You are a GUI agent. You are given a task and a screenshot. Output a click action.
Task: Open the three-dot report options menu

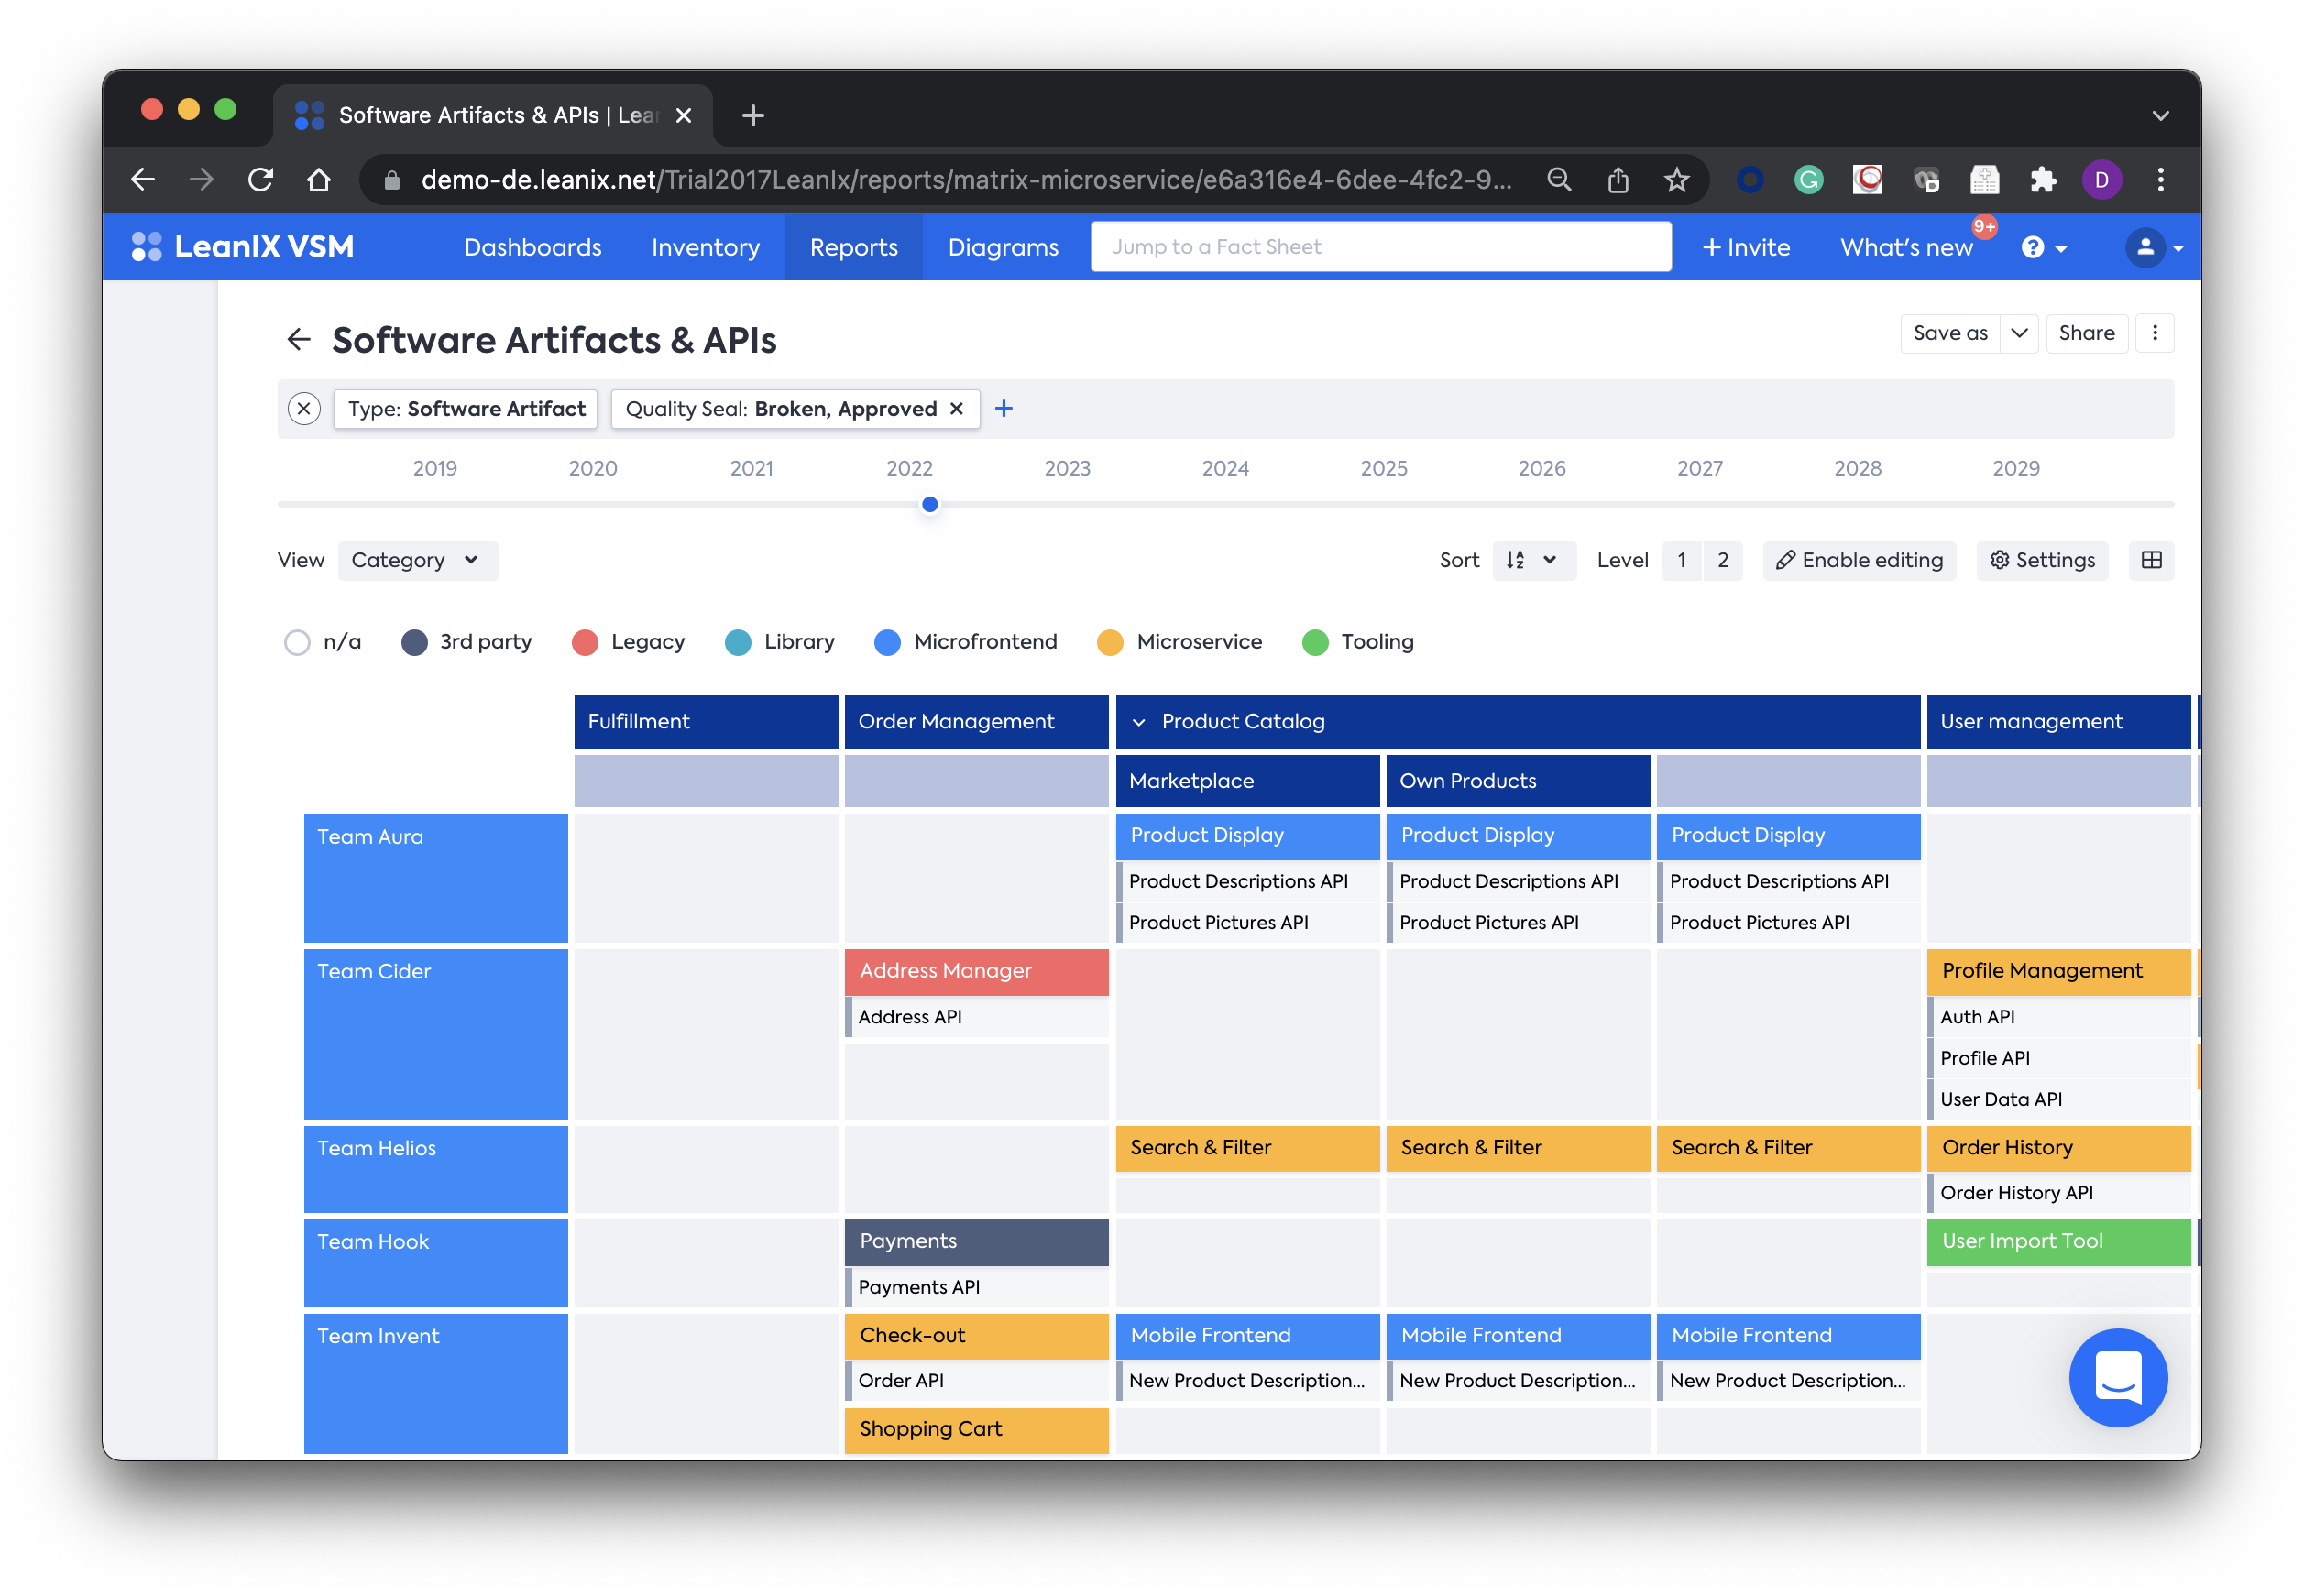[x=2154, y=333]
